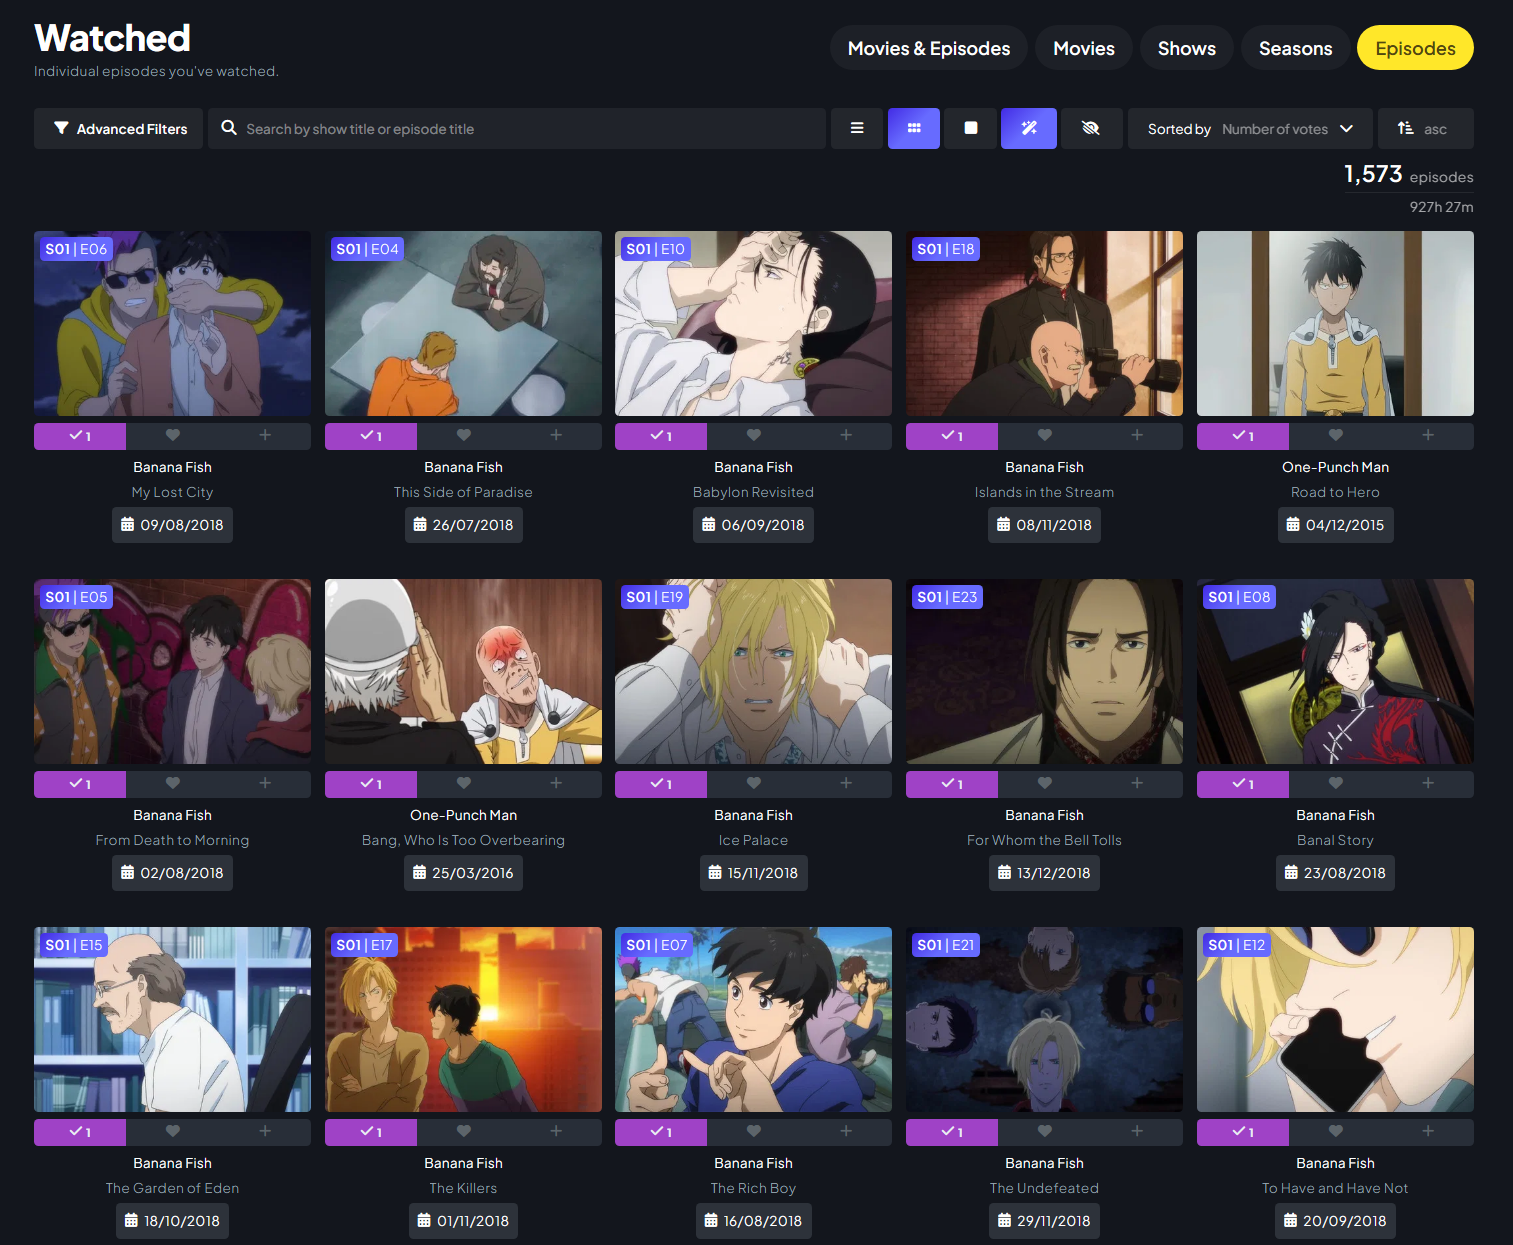Heart the For Whom the Bell Tolls episode
The height and width of the screenshot is (1245, 1513).
point(1045,784)
